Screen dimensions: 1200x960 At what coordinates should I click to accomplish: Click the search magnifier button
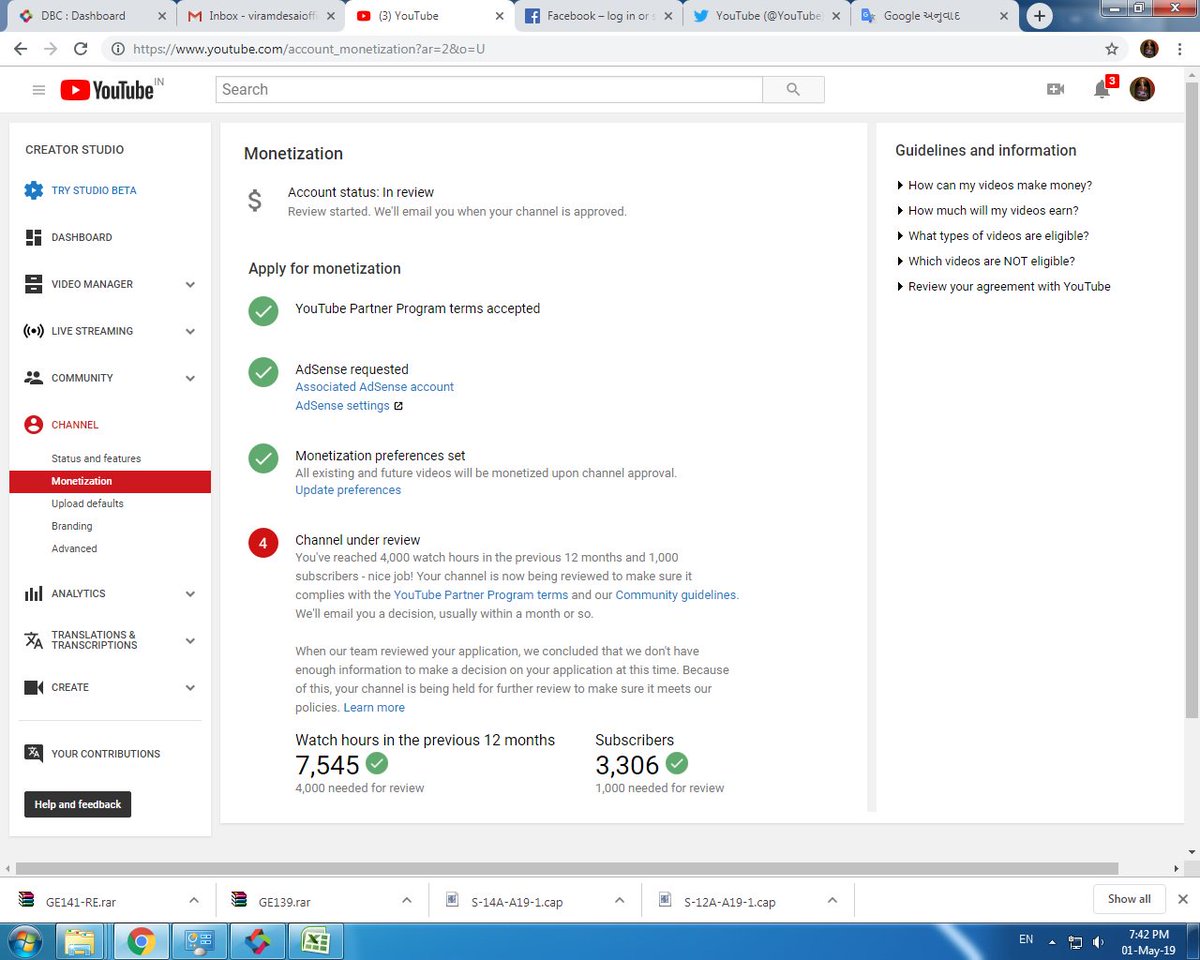[793, 90]
